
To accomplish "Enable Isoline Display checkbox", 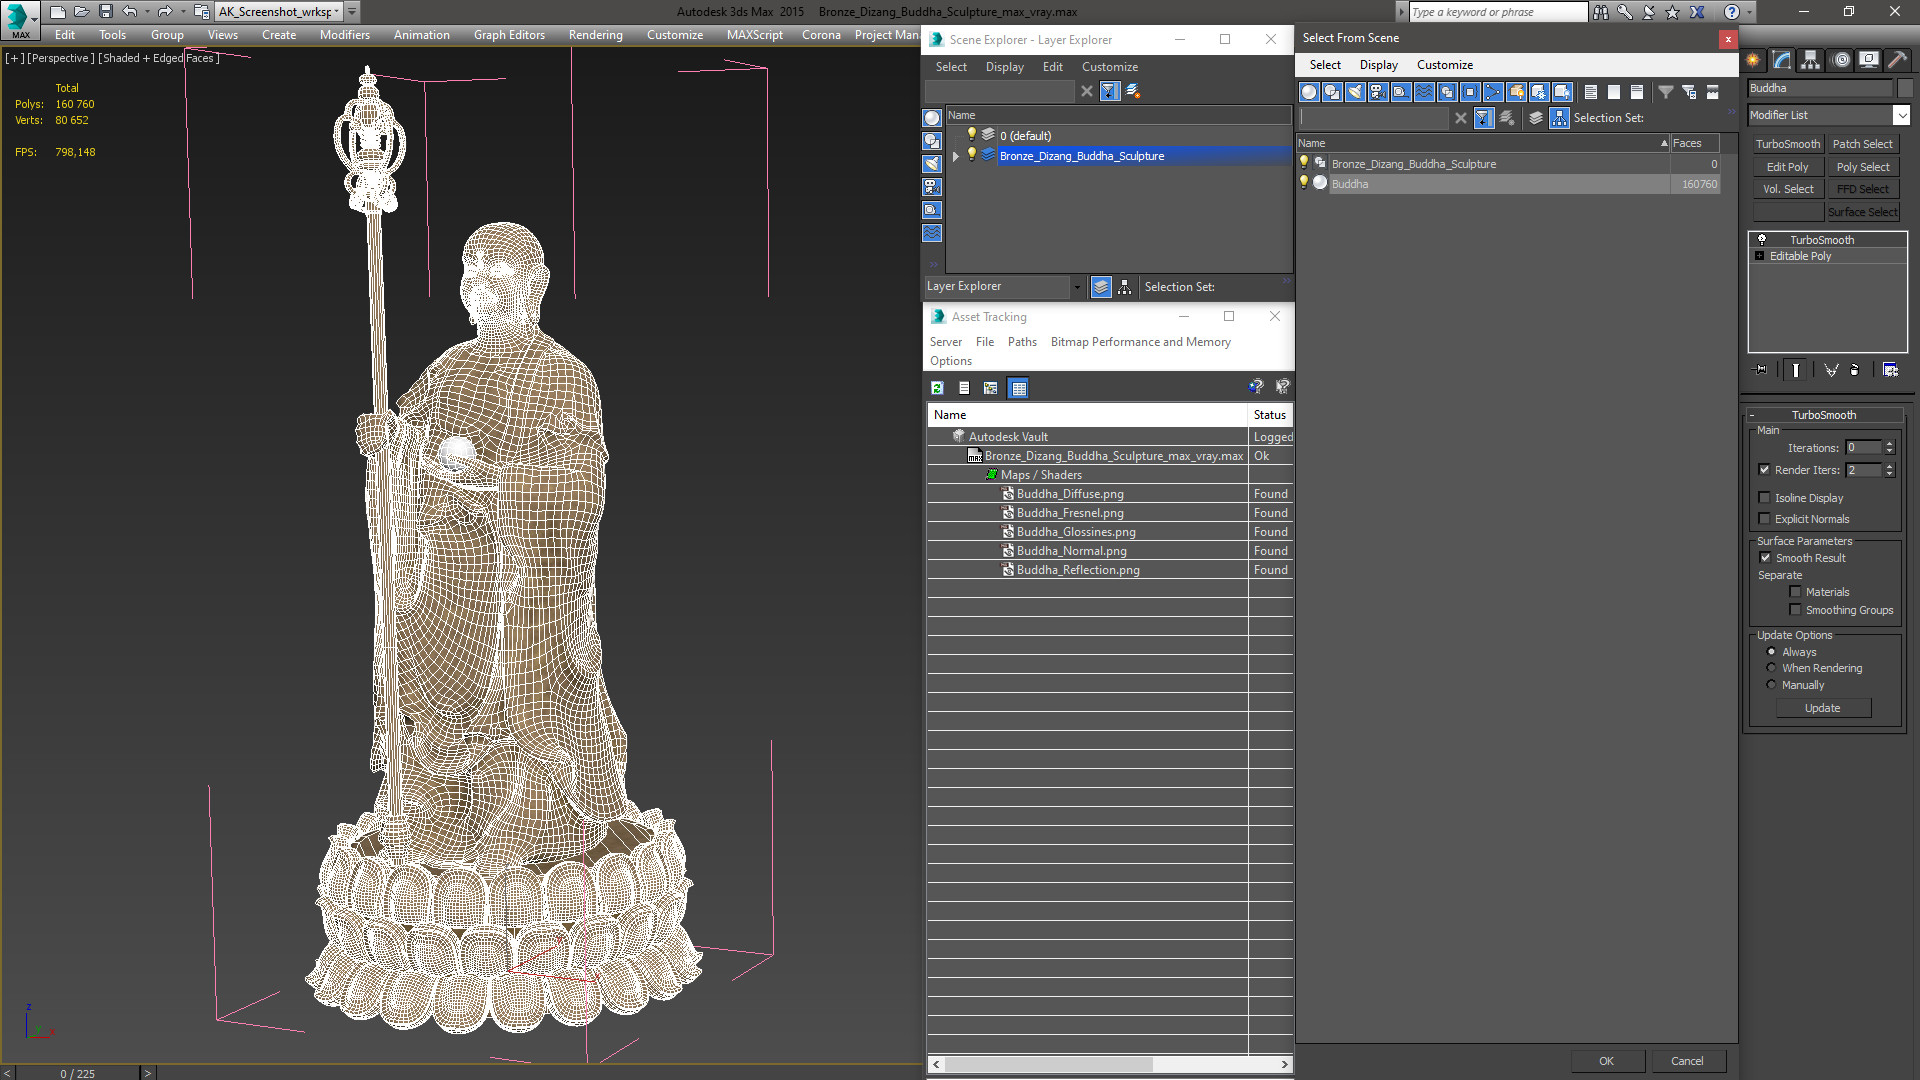I will point(1764,498).
